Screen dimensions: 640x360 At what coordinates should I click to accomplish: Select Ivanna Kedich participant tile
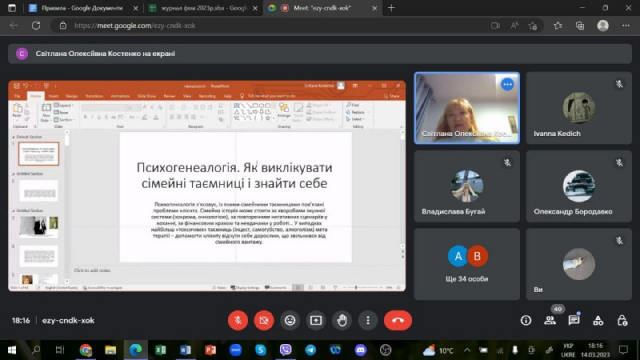click(x=579, y=108)
